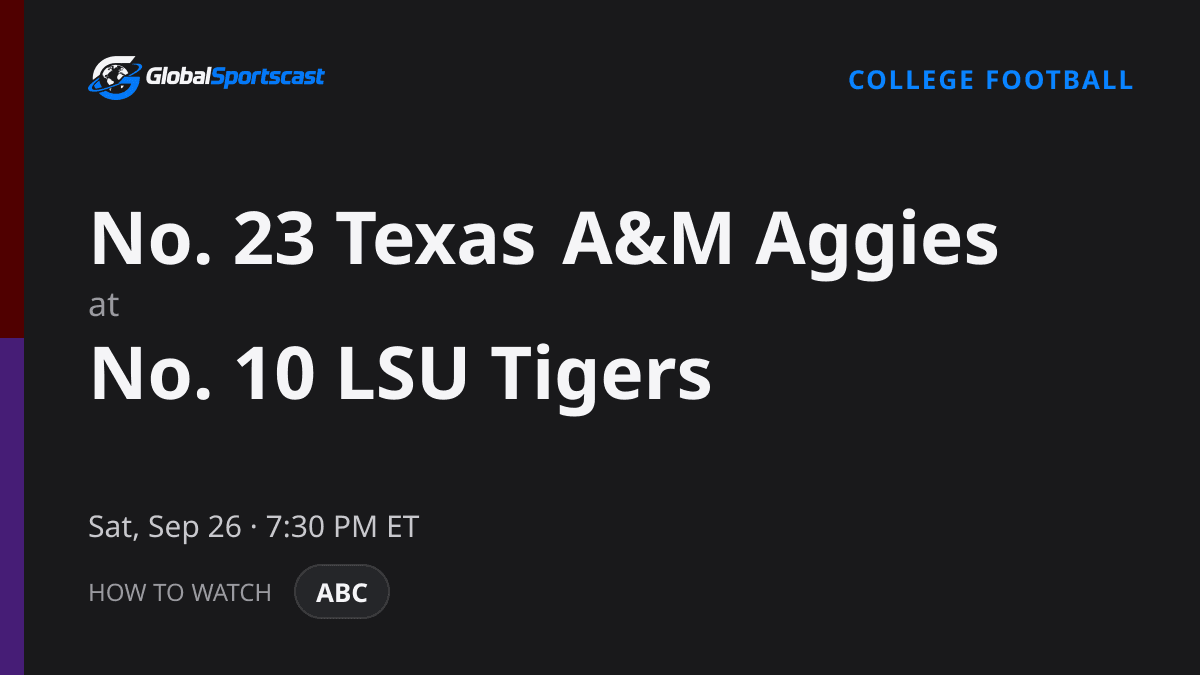The width and height of the screenshot is (1200, 675).
Task: Click the GlobalSportscast globe logo icon
Action: click(x=115, y=77)
